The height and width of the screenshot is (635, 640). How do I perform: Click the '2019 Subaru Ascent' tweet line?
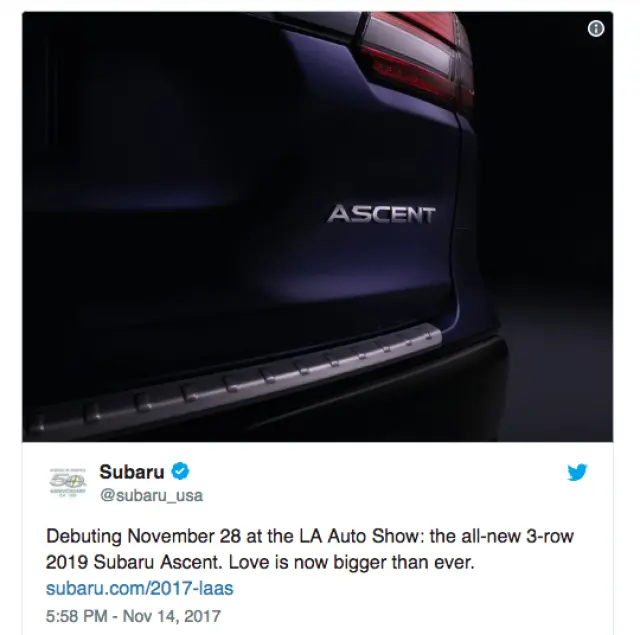tap(260, 562)
